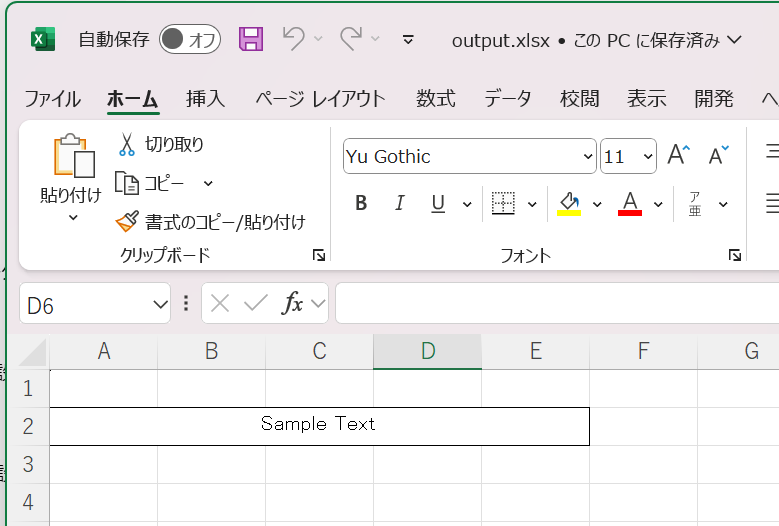This screenshot has height=526, width=779.
Task: Click the formula bar input area
Action: (557, 303)
